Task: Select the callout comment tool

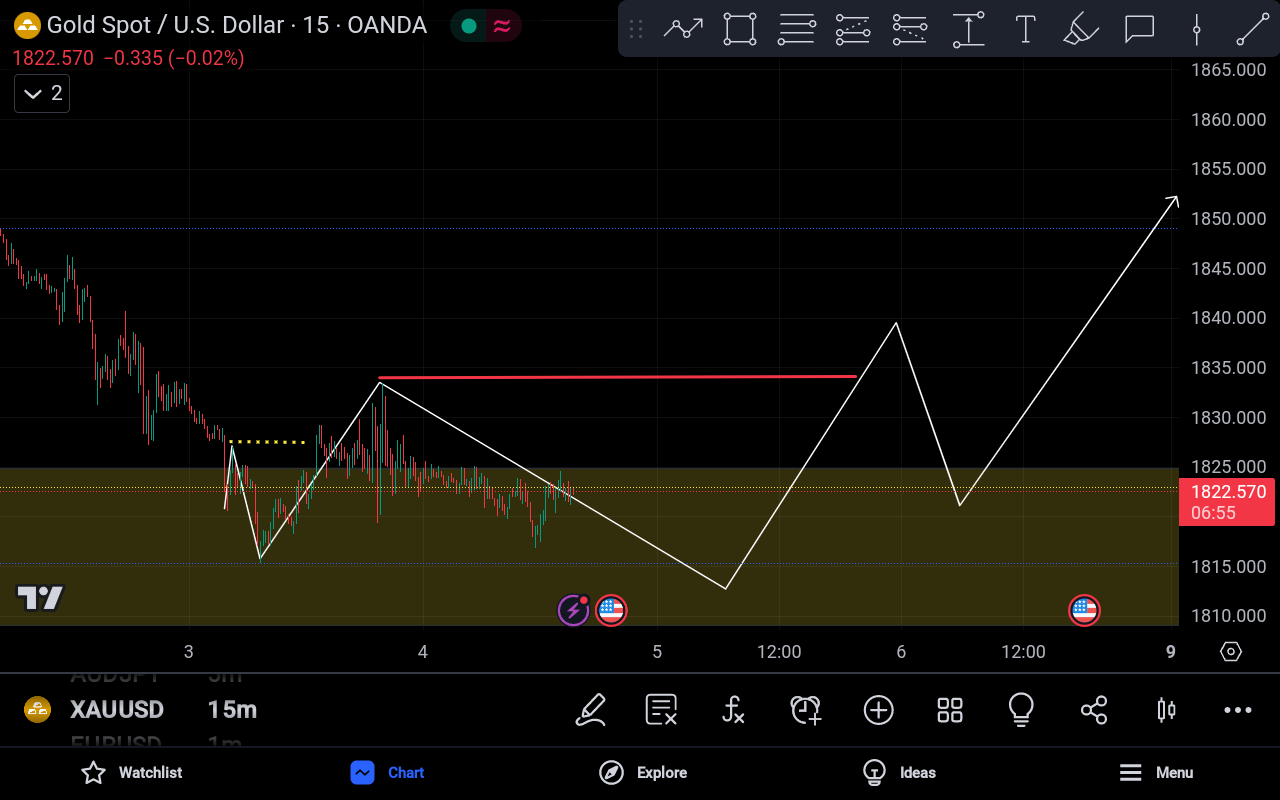Action: click(1139, 29)
